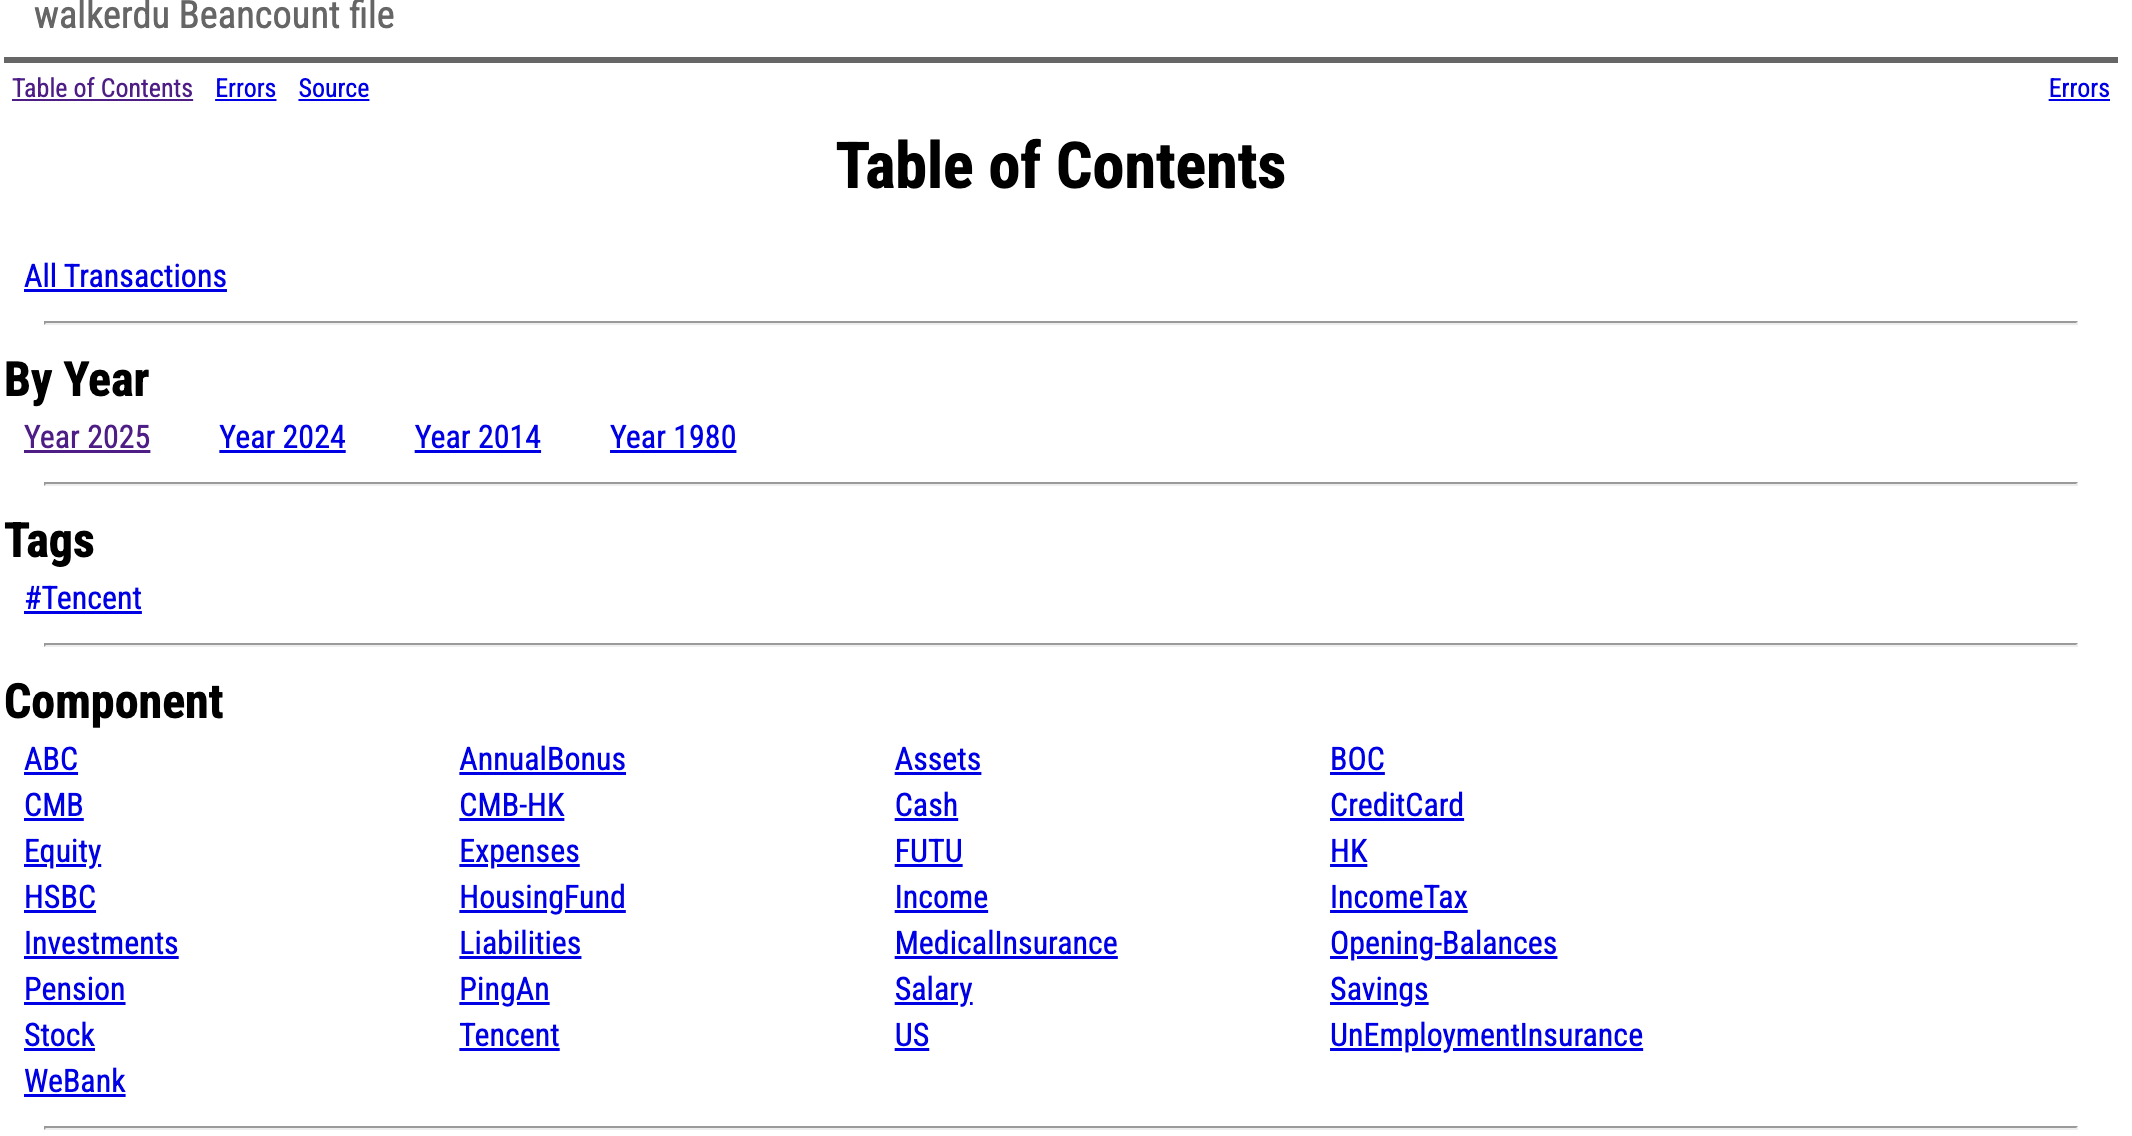The width and height of the screenshot is (2132, 1136).
Task: View Year 1980 entries
Action: pos(672,437)
